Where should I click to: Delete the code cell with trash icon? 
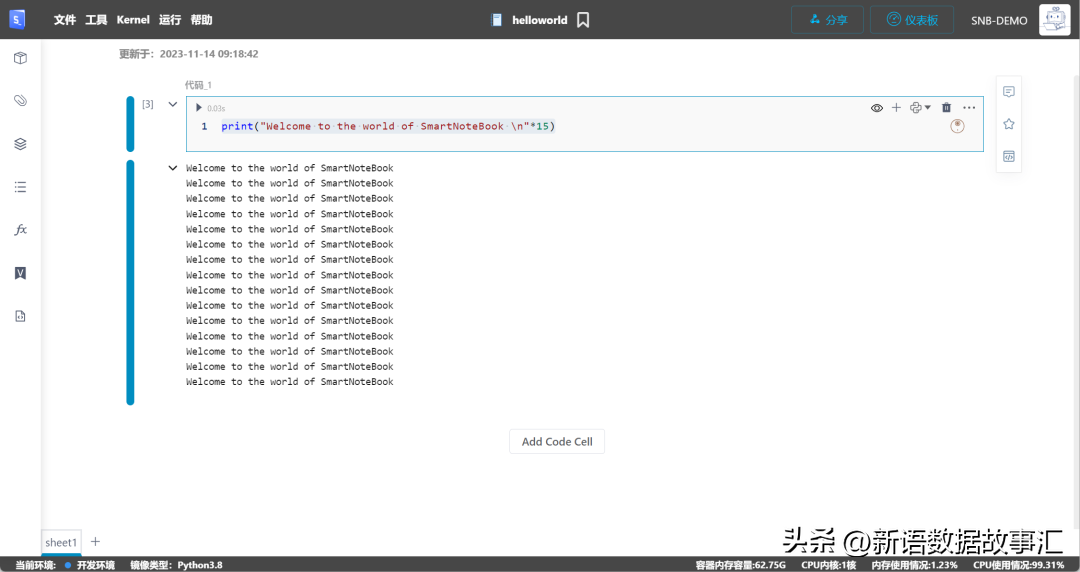pyautogui.click(x=946, y=108)
